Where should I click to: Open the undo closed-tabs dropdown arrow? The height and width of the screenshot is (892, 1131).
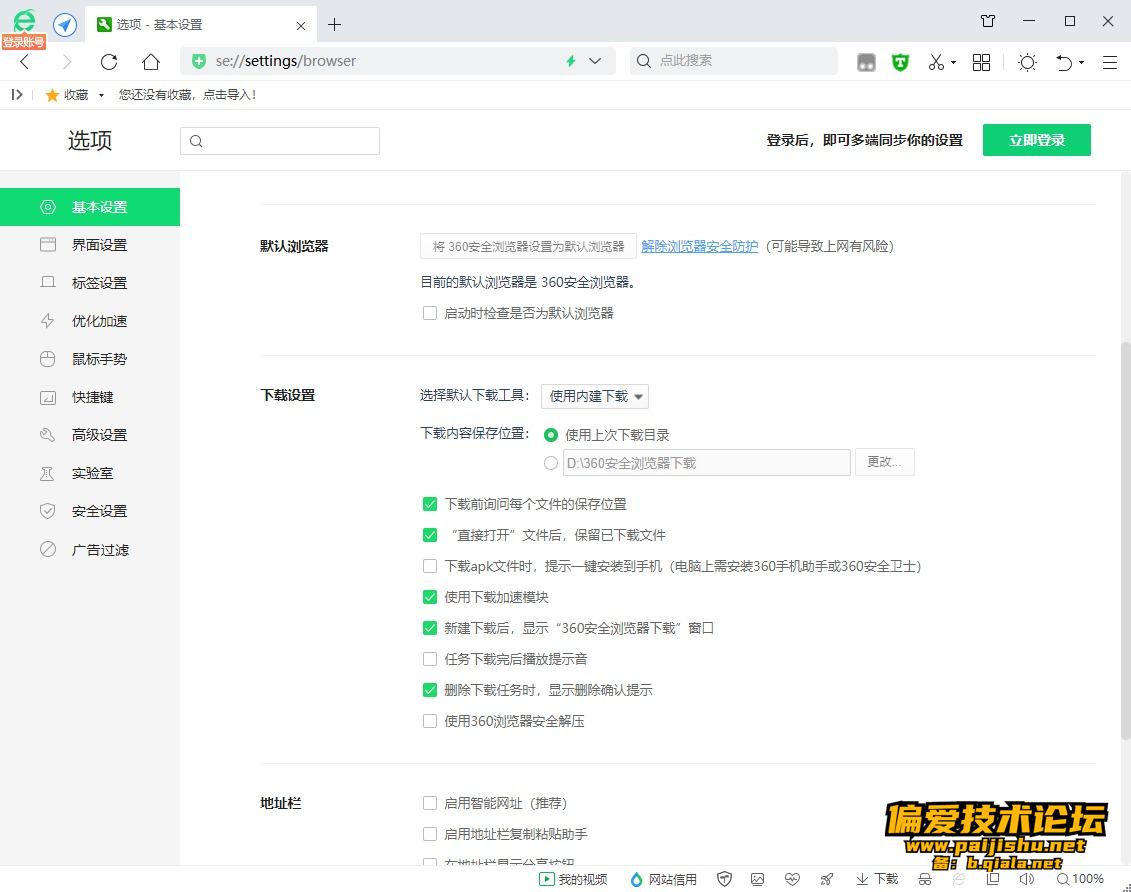tap(1081, 63)
